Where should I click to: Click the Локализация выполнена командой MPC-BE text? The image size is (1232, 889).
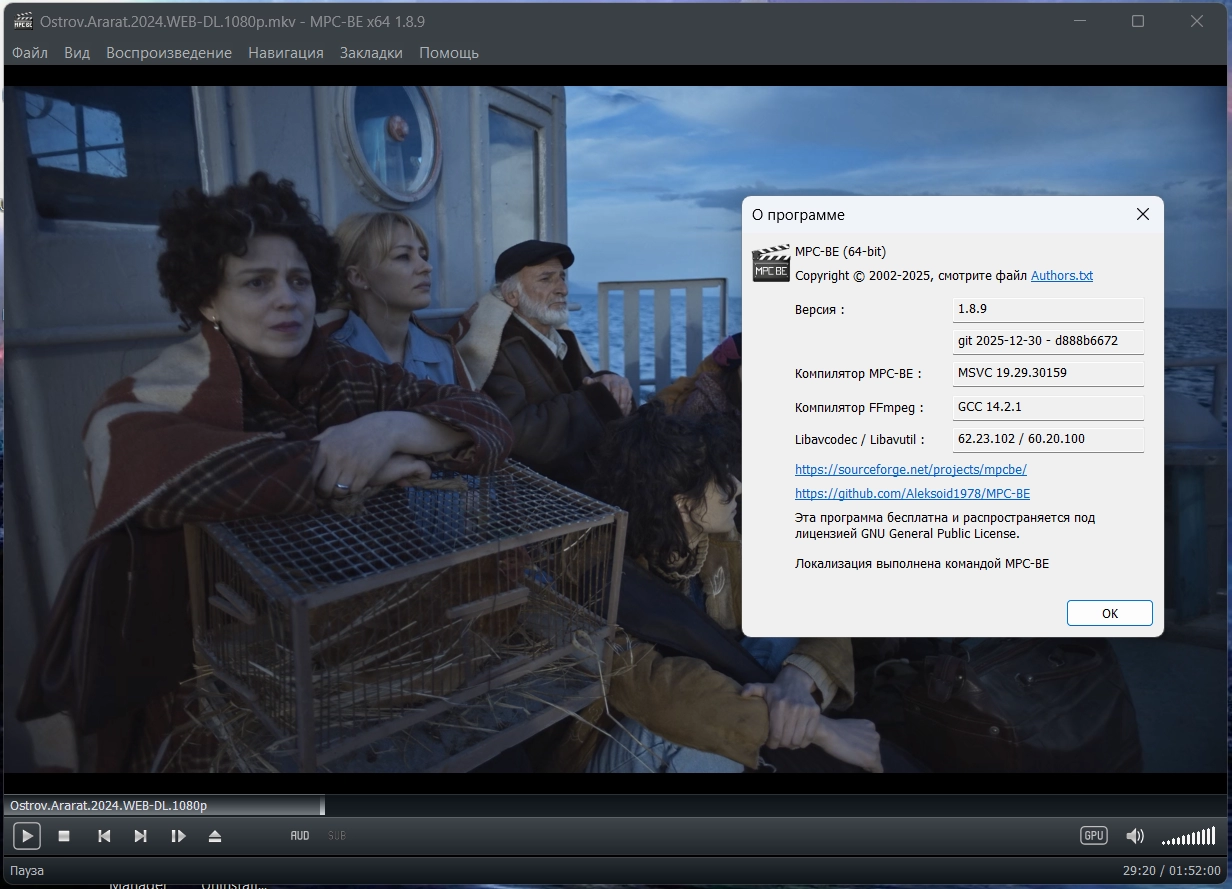point(922,564)
